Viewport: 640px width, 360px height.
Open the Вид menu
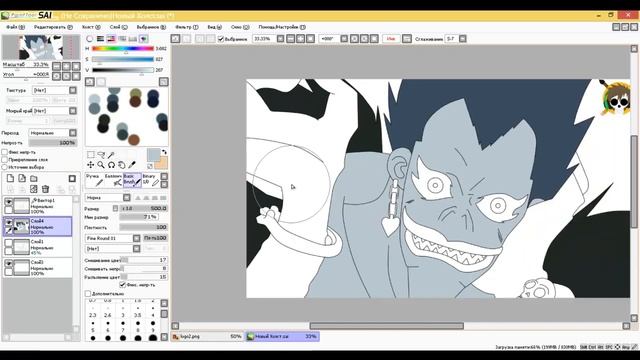[214, 27]
